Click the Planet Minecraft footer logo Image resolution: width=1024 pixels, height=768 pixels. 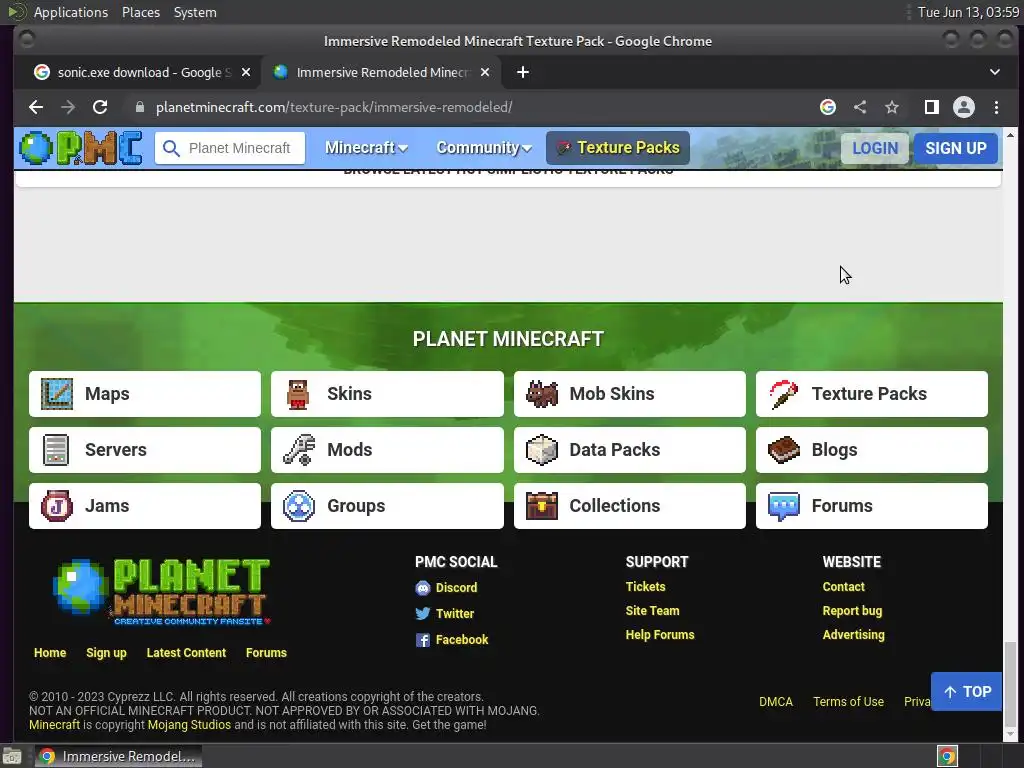coord(161,592)
